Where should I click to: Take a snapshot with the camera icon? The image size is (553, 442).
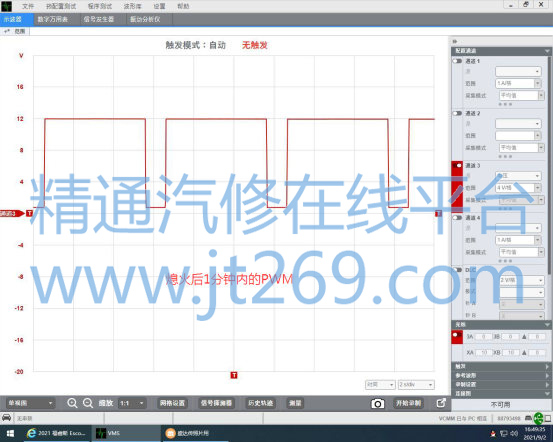click(x=377, y=404)
